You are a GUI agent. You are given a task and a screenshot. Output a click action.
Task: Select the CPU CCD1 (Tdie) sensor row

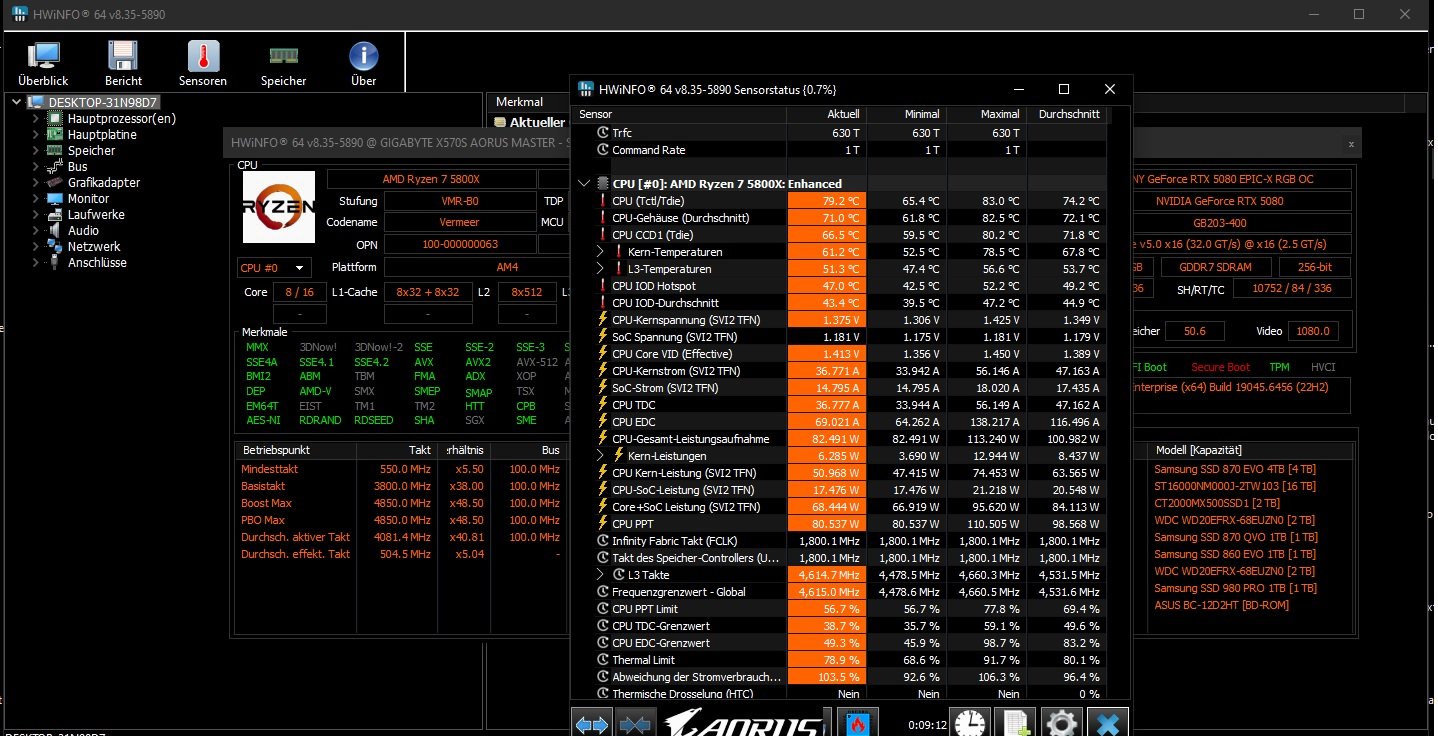(x=839, y=235)
